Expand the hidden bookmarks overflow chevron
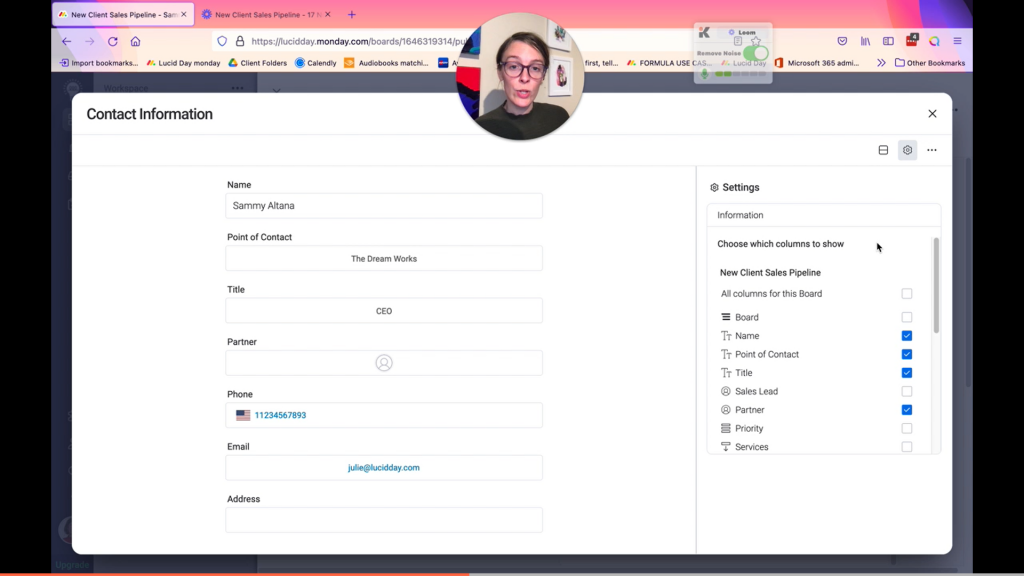The image size is (1024, 576). pos(881,63)
